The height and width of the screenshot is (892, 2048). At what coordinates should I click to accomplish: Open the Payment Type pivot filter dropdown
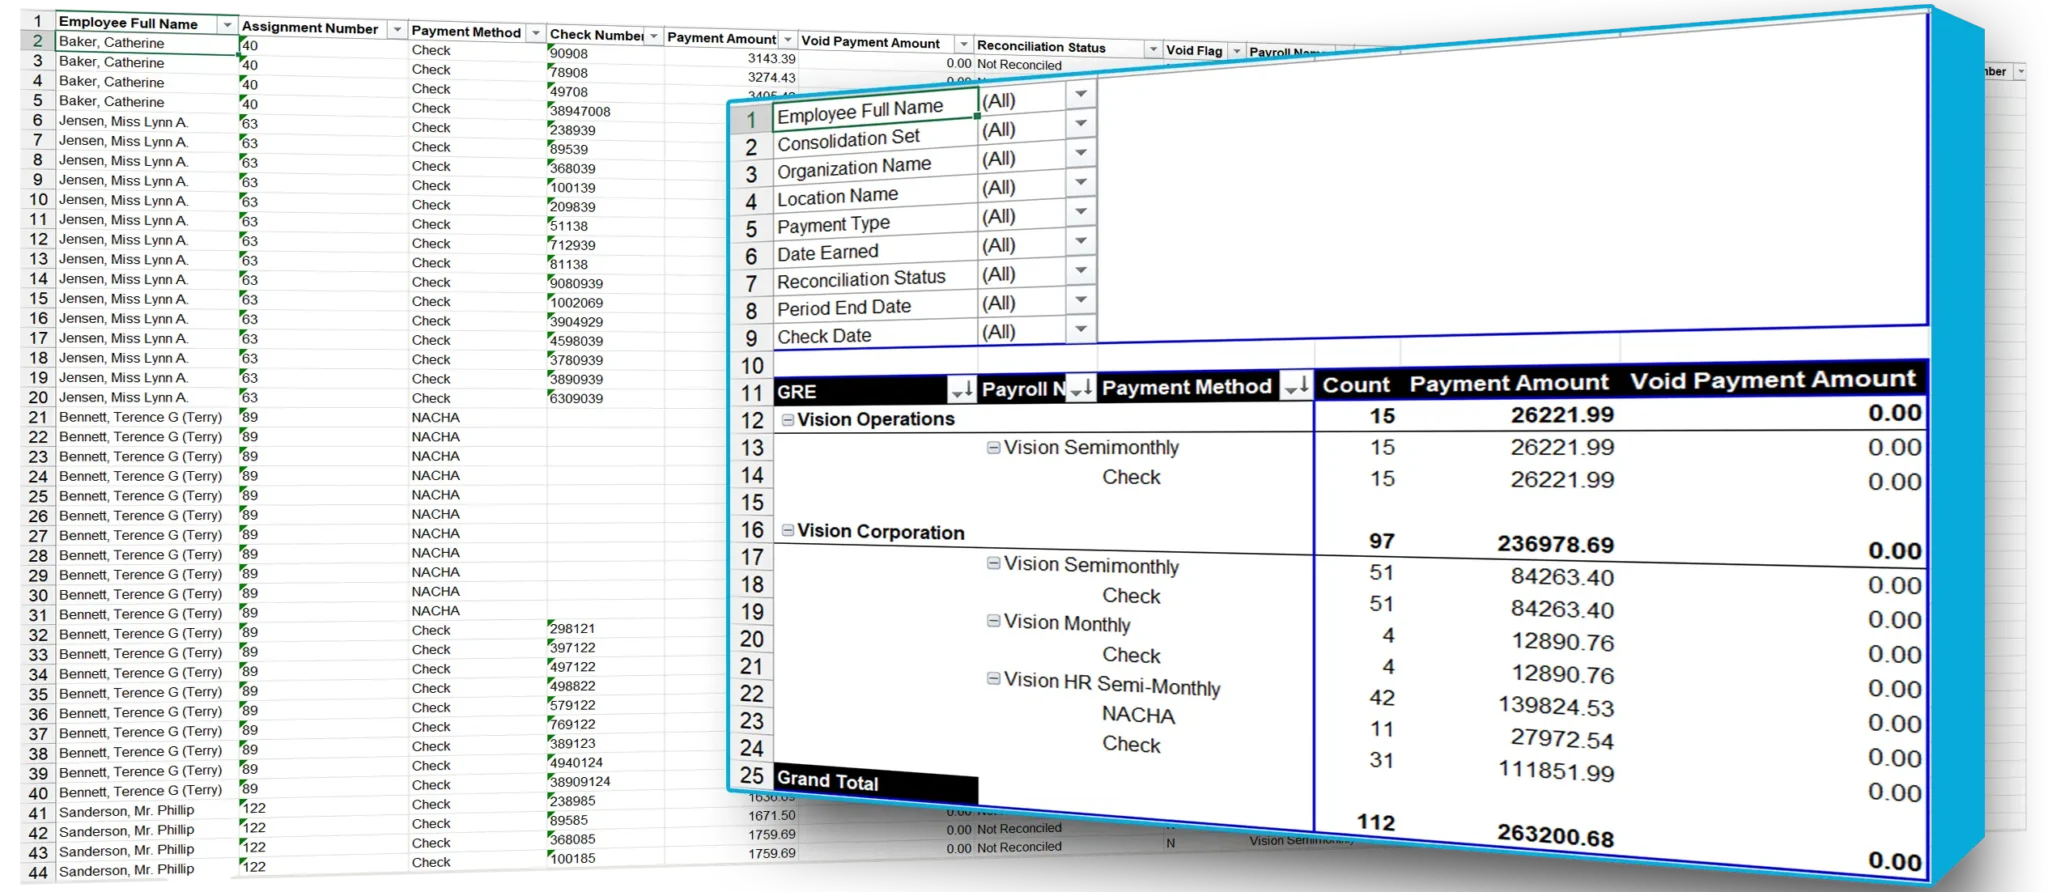(1080, 212)
